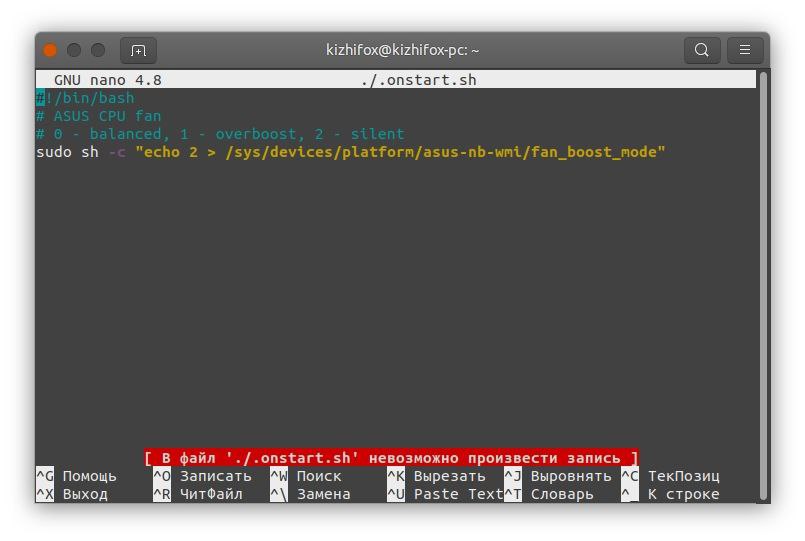
Task: Click the GNU nano 4.8 header text
Action: click(108, 80)
